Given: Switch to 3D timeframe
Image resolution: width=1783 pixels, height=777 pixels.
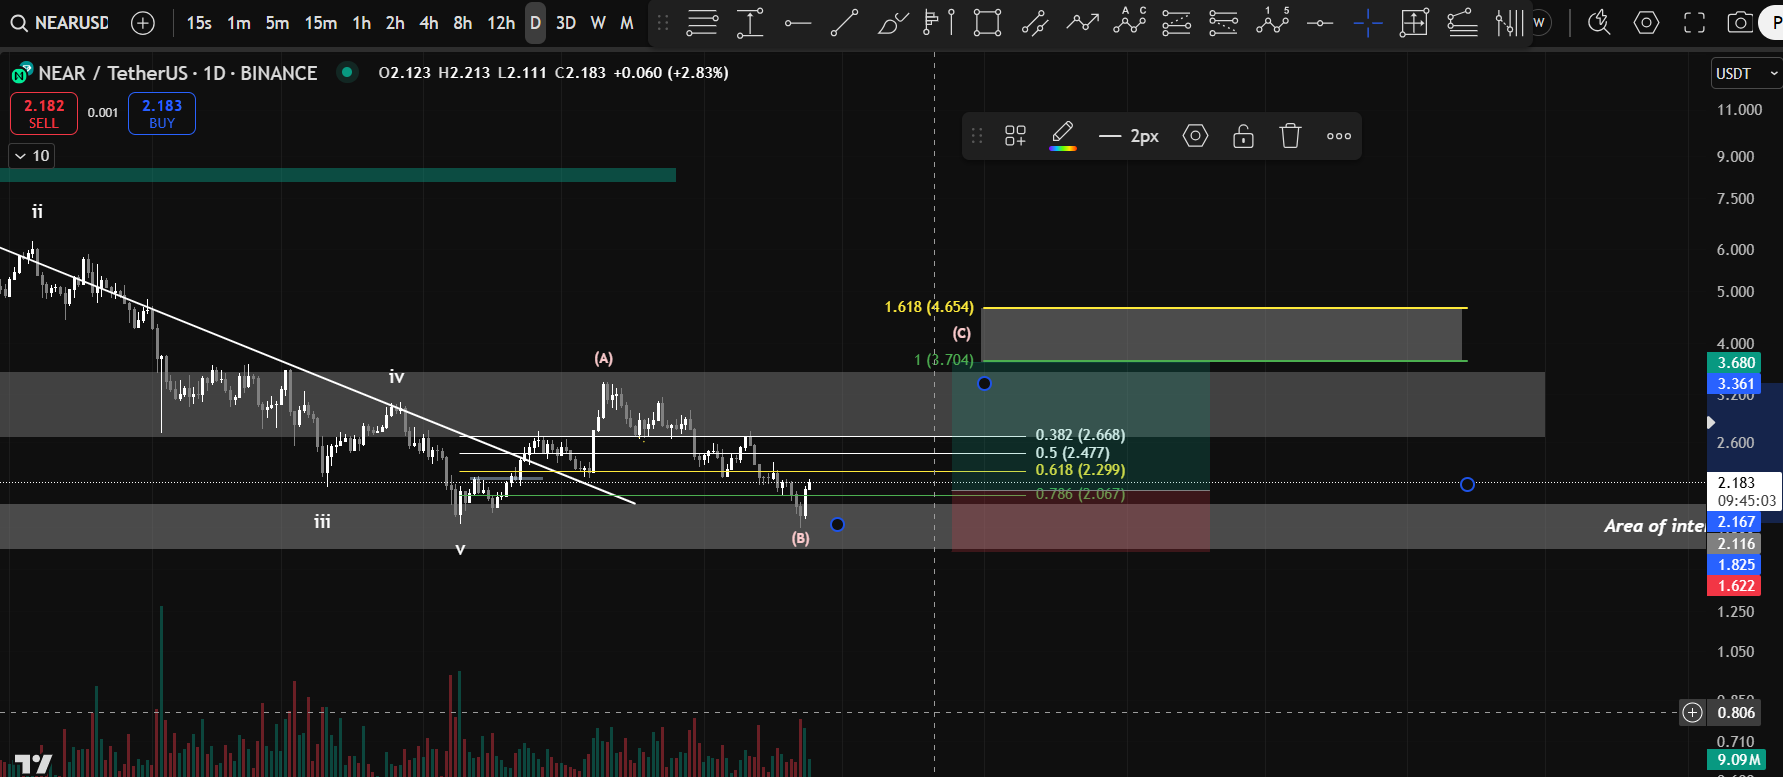Looking at the screenshot, I should point(566,22).
